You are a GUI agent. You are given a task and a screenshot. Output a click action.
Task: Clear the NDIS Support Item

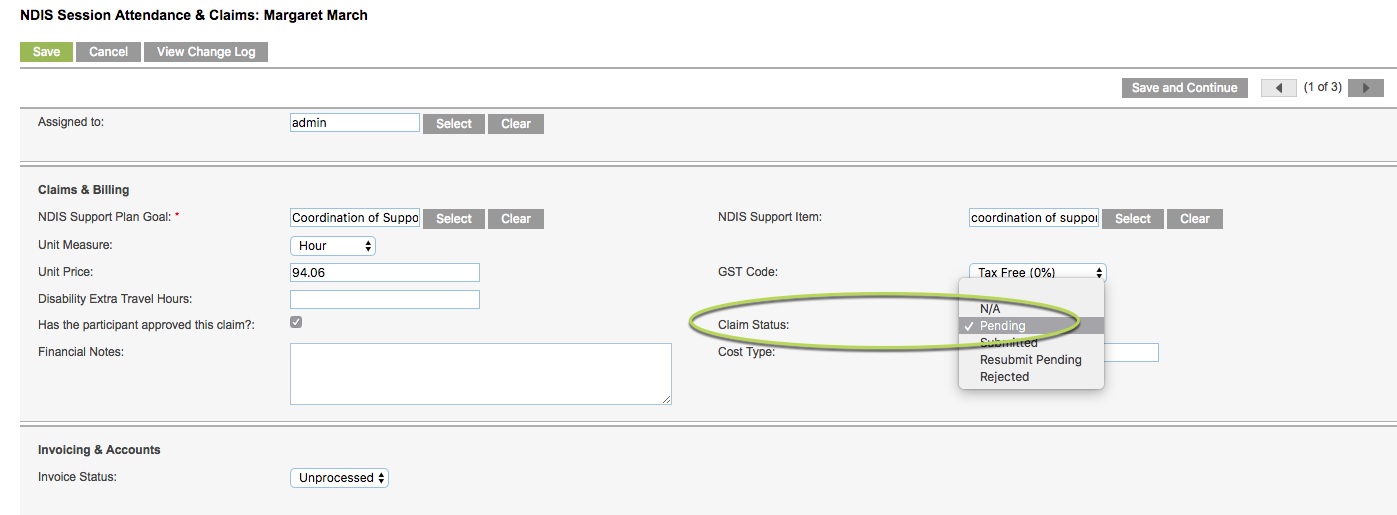1195,219
